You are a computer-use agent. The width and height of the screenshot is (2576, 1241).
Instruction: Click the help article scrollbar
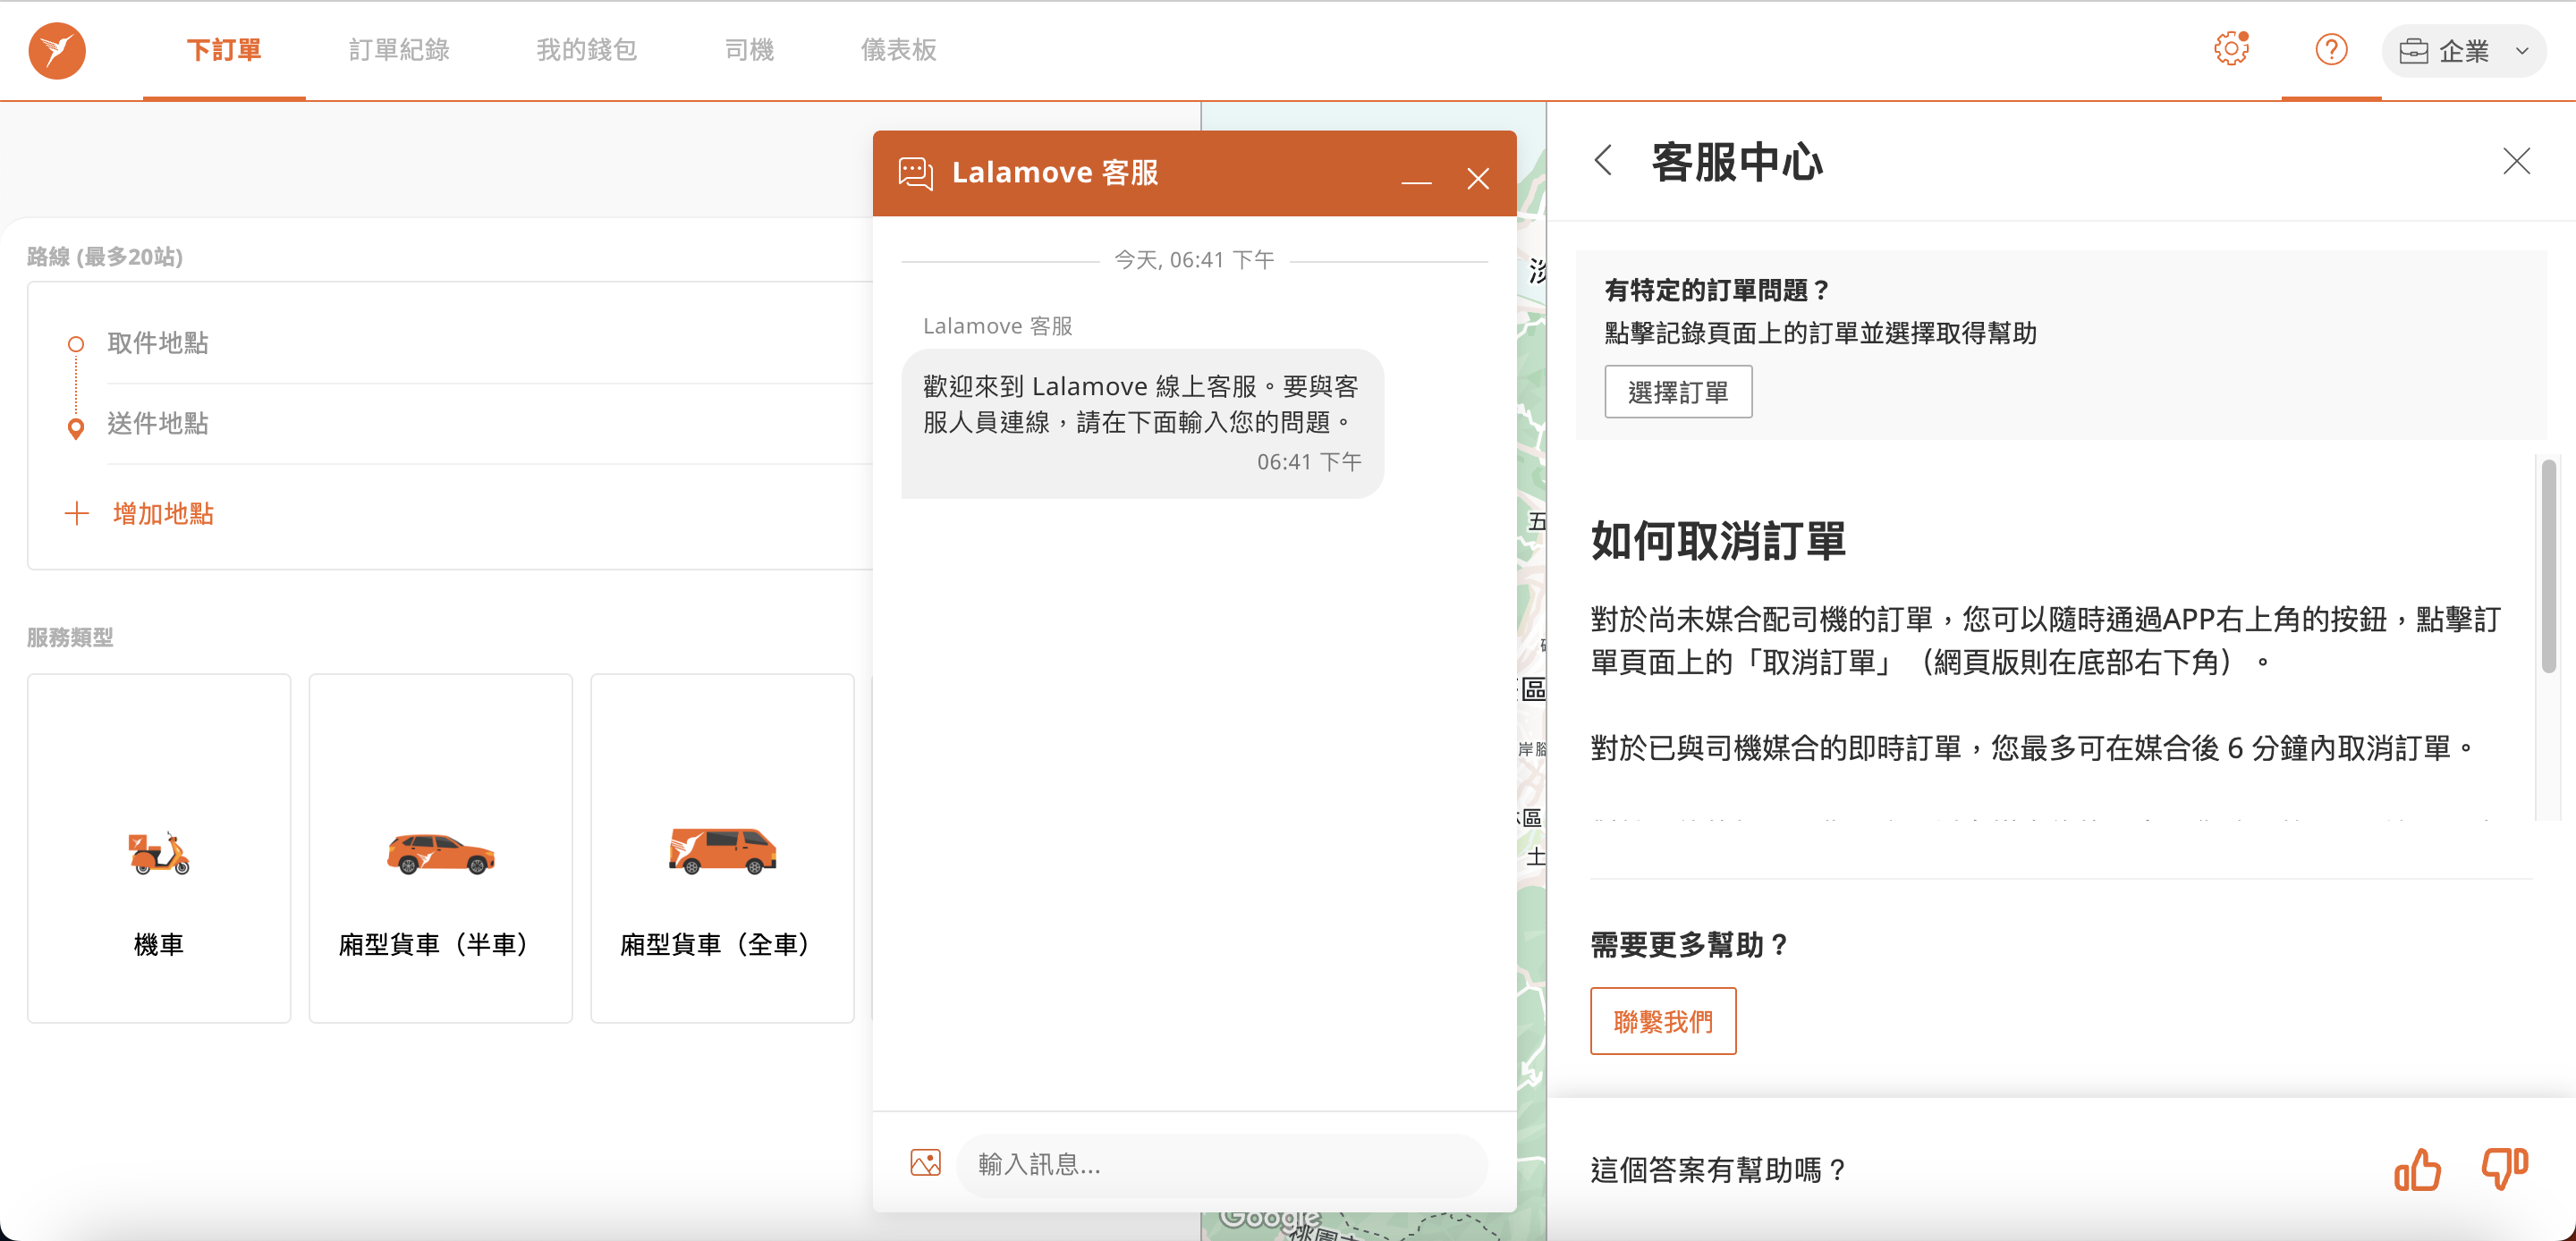pos(2548,565)
